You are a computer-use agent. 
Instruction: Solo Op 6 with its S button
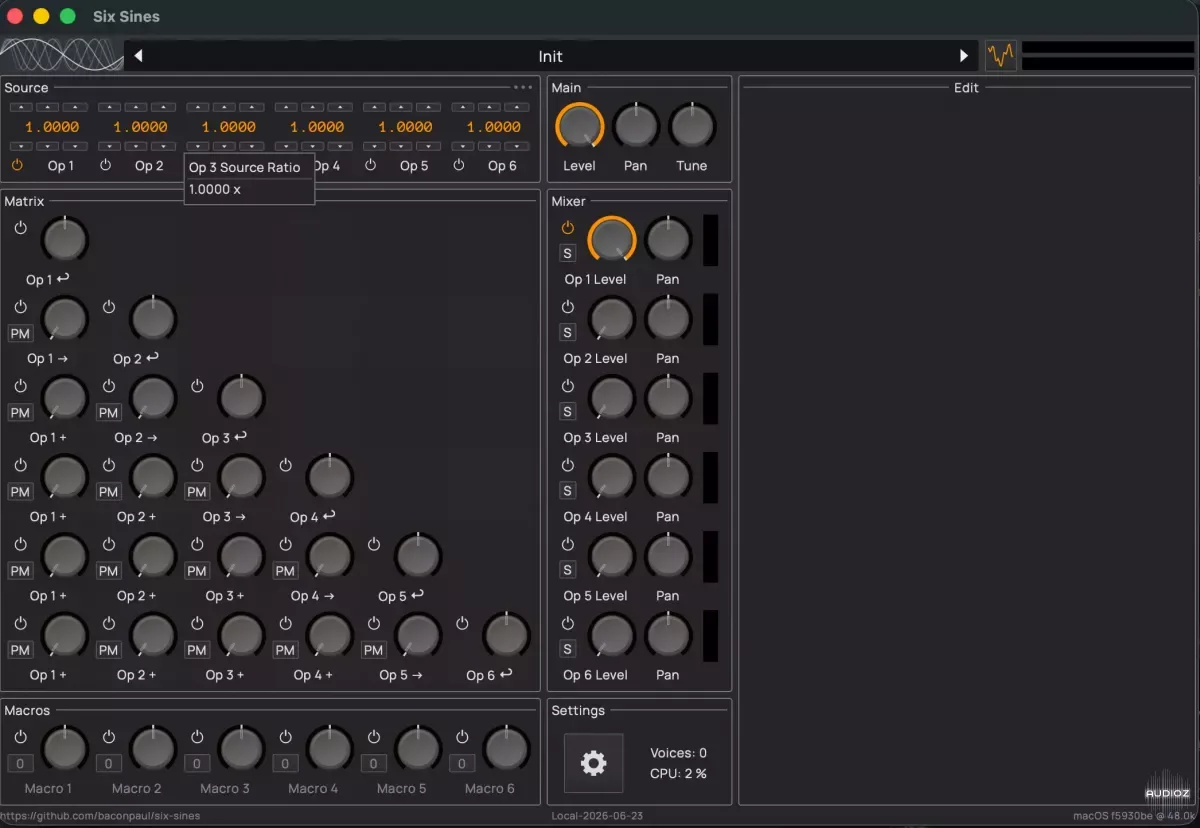click(568, 649)
